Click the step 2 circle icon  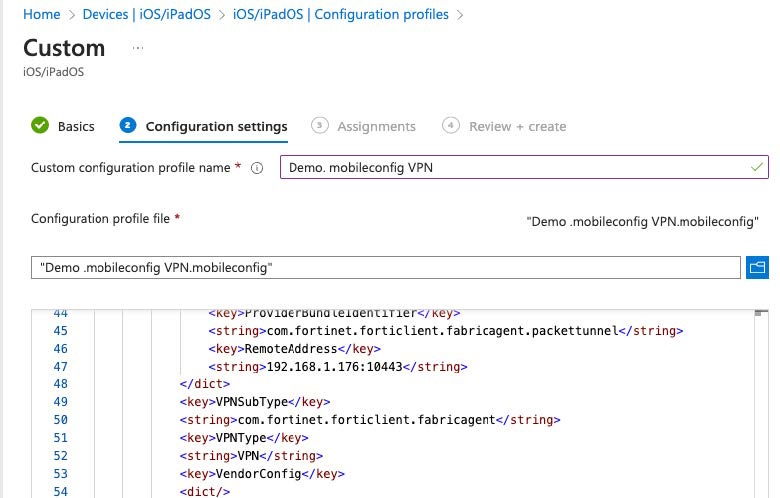pos(127,126)
